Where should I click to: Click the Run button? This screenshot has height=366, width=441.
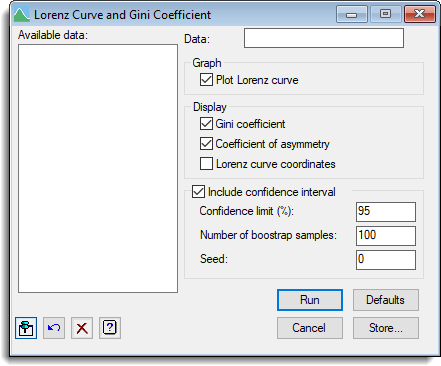tap(310, 300)
